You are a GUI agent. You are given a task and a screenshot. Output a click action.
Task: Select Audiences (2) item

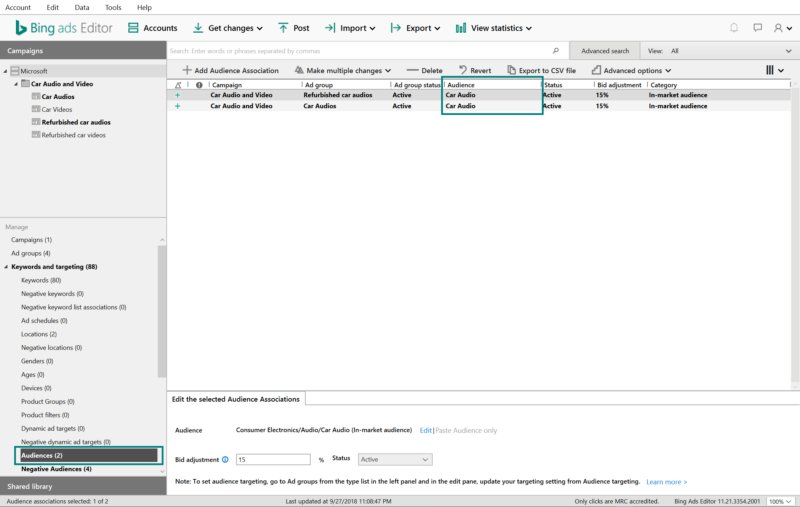coord(89,455)
